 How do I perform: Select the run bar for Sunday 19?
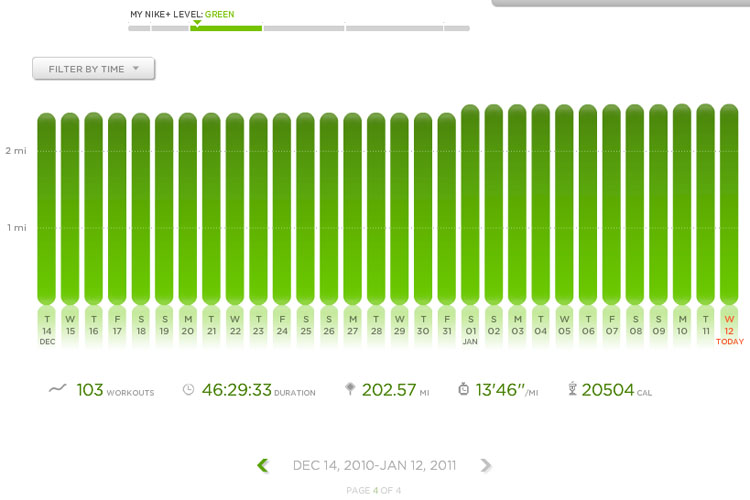point(164,209)
